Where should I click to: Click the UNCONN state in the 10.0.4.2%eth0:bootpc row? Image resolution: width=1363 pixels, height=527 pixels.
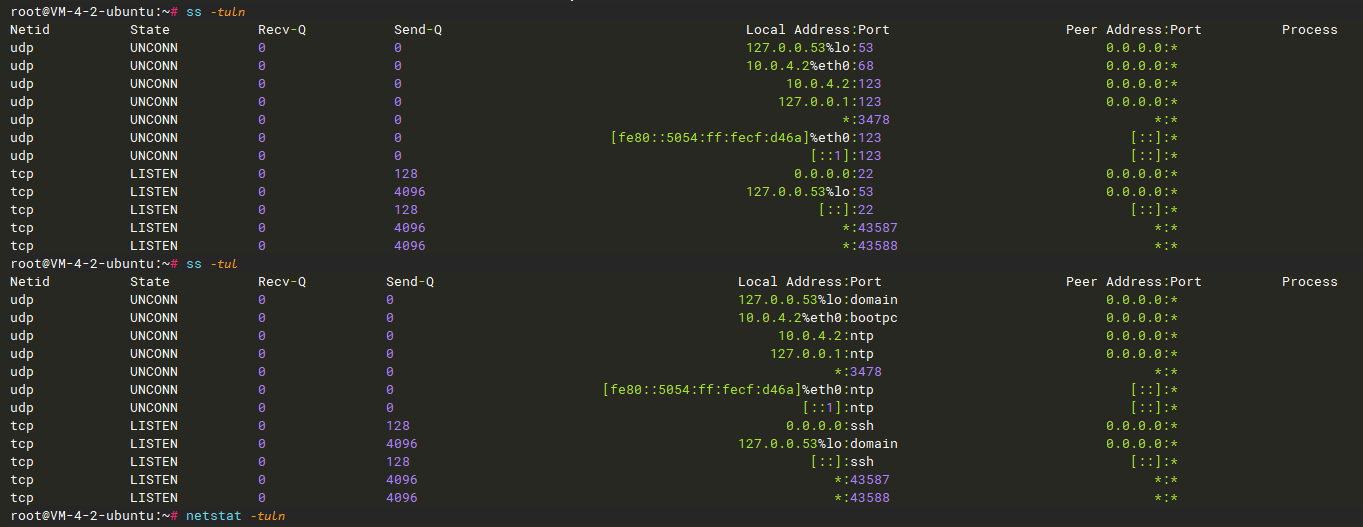154,318
